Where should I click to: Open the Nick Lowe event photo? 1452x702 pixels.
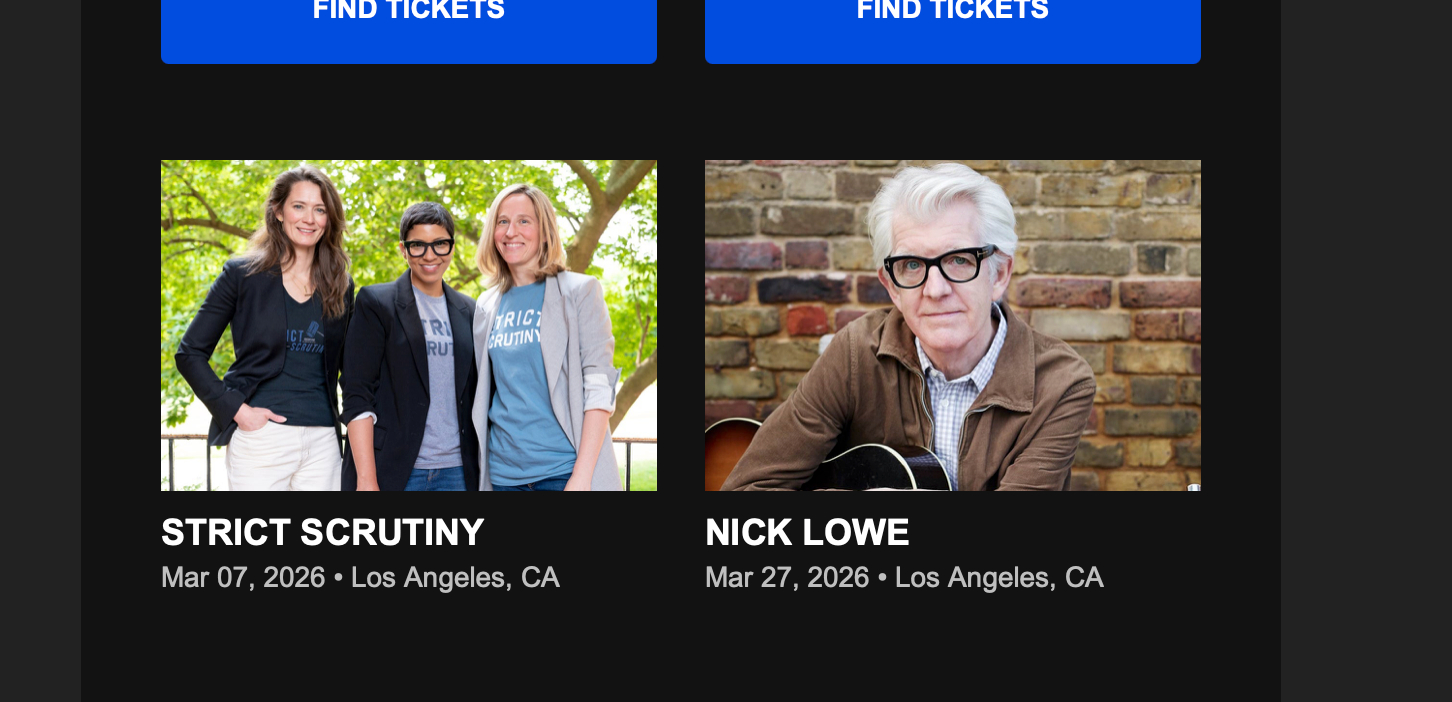[x=952, y=325]
